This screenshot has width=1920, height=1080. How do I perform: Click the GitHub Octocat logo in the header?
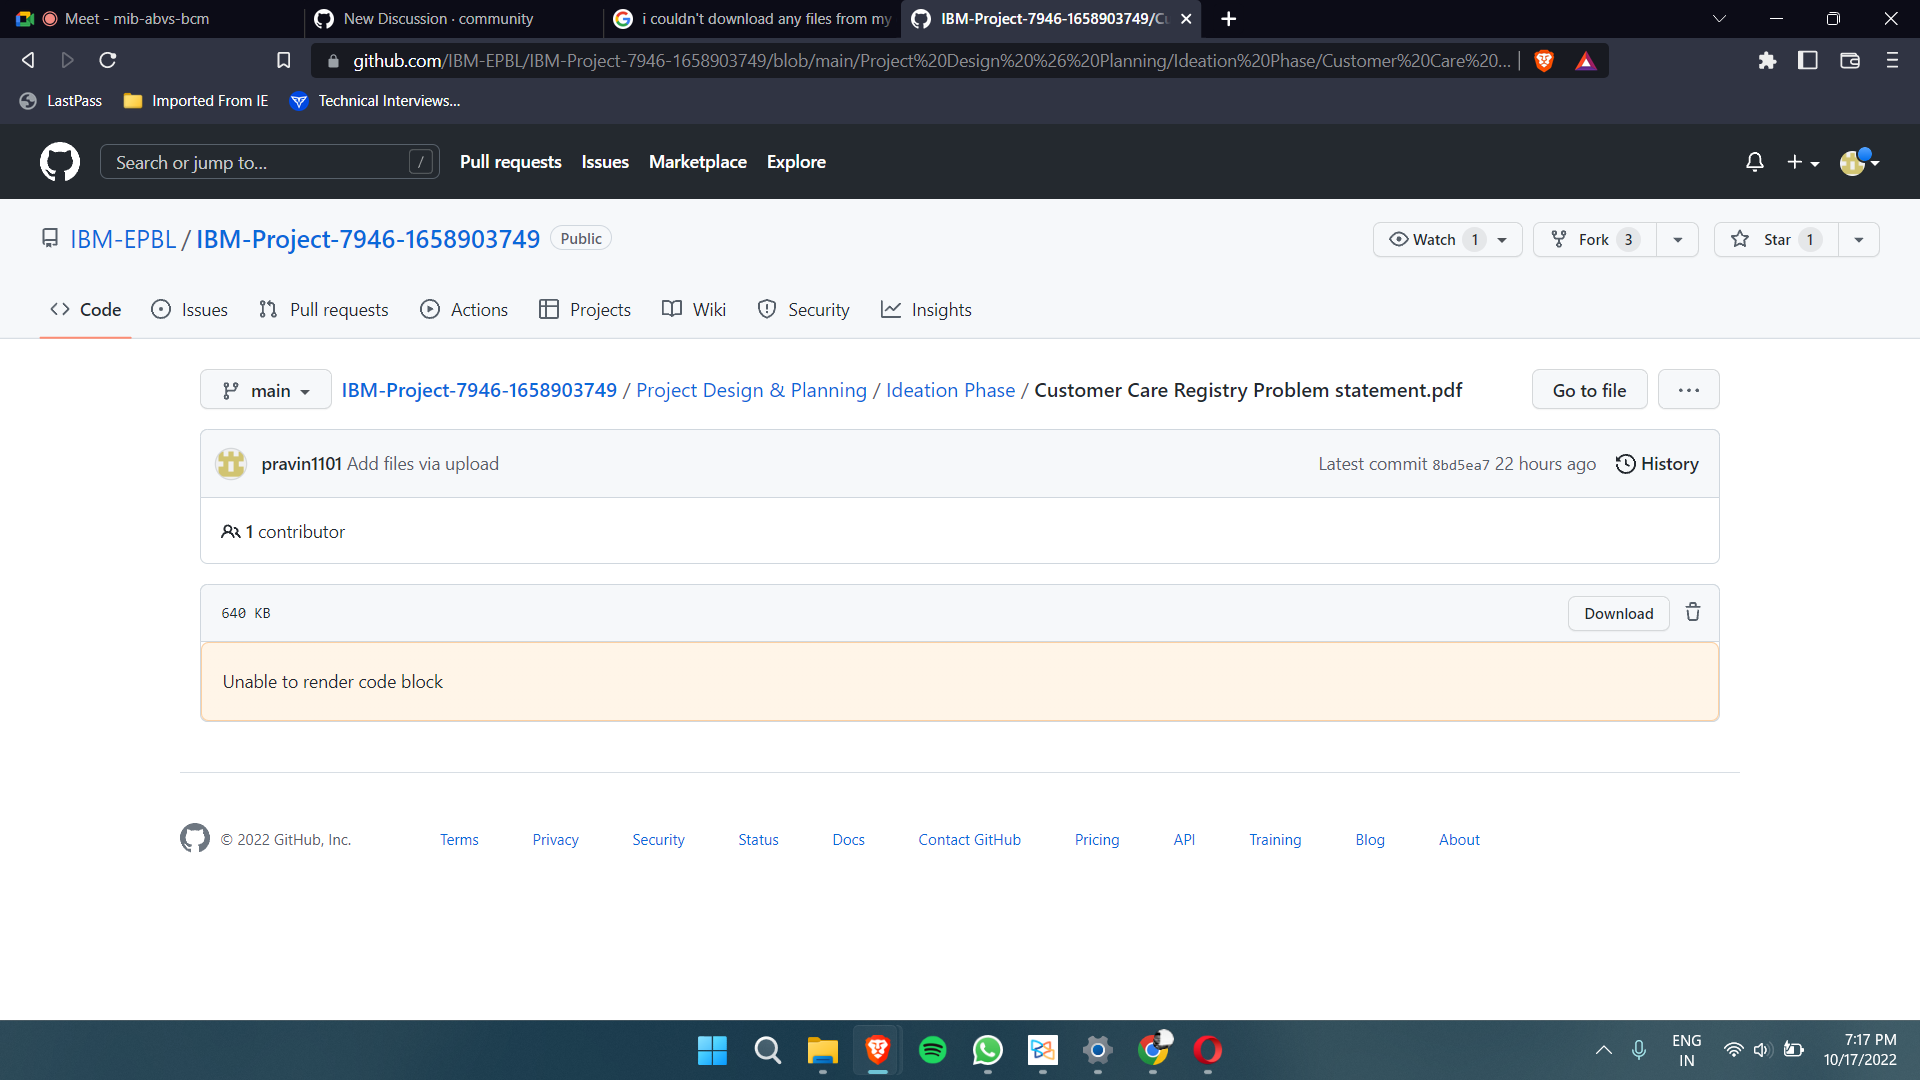pos(60,162)
